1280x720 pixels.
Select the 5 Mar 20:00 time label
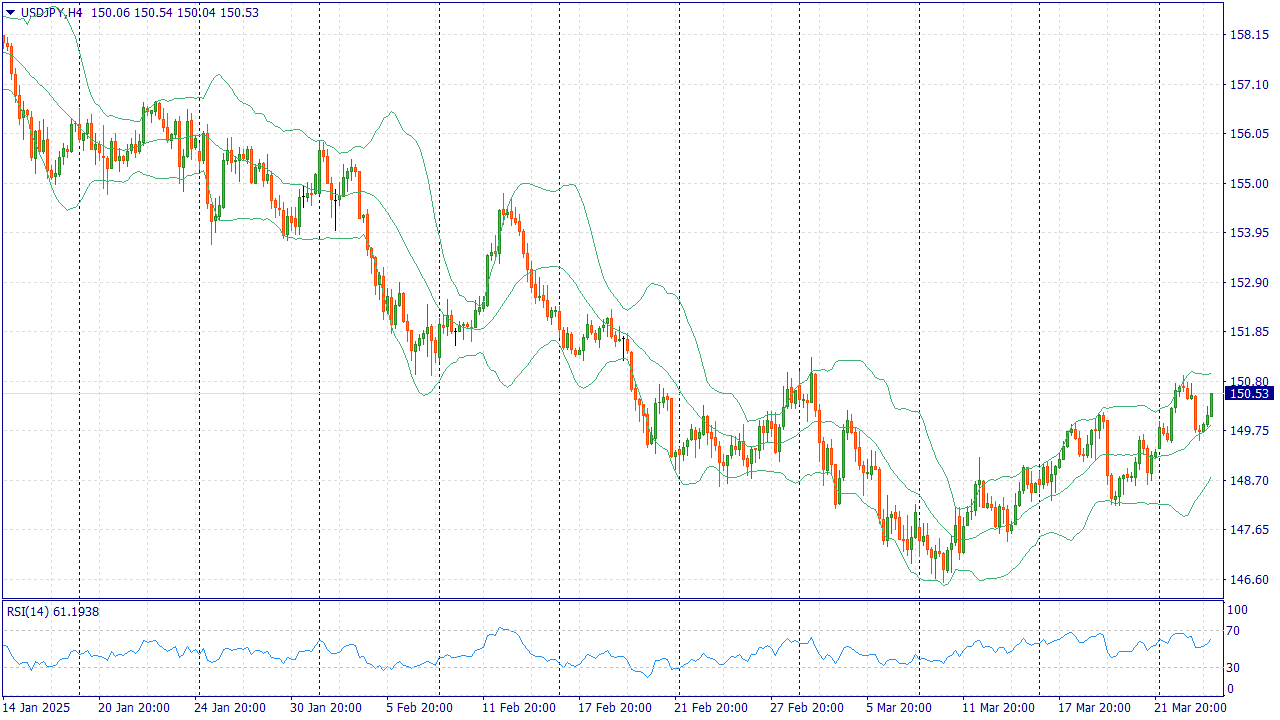point(901,708)
